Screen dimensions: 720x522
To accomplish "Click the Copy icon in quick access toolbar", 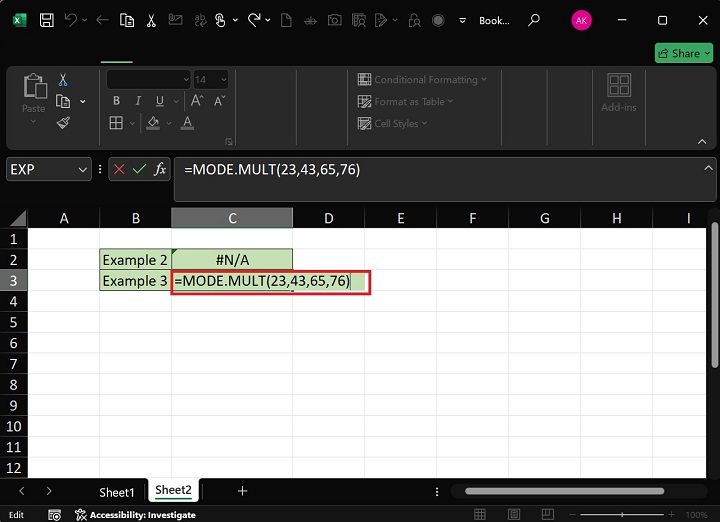I will coord(127,20).
